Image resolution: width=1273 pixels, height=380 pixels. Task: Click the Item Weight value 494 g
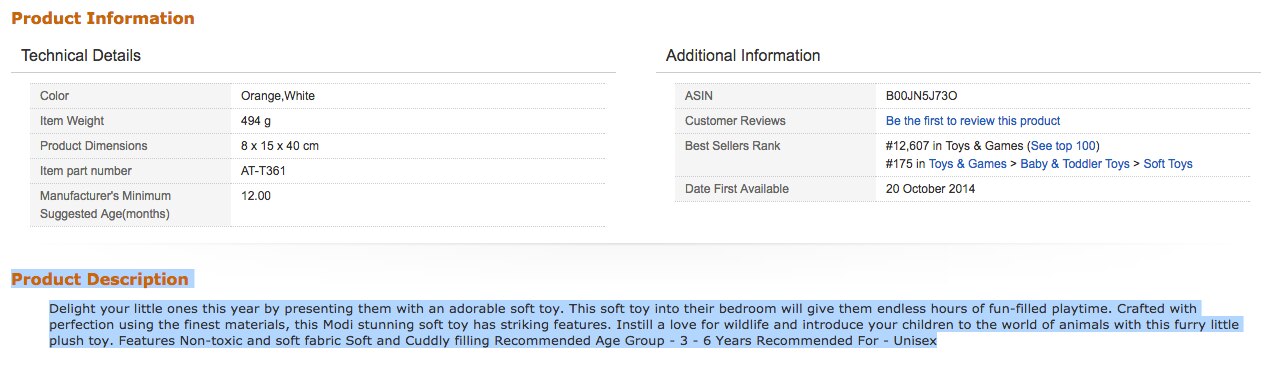point(256,121)
